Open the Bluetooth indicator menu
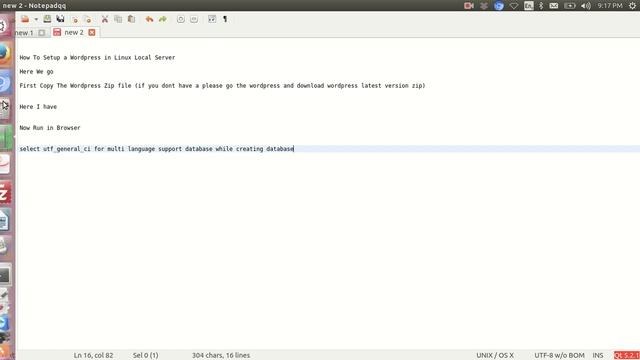Screen dimensions: 640x360 point(541,6)
